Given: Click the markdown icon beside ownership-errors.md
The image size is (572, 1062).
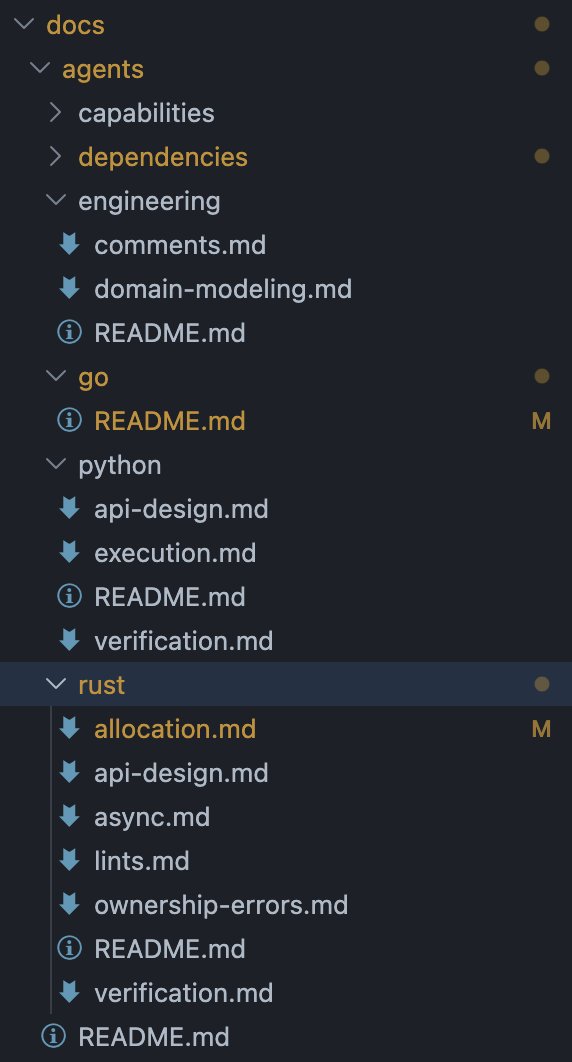Looking at the screenshot, I should [x=69, y=905].
